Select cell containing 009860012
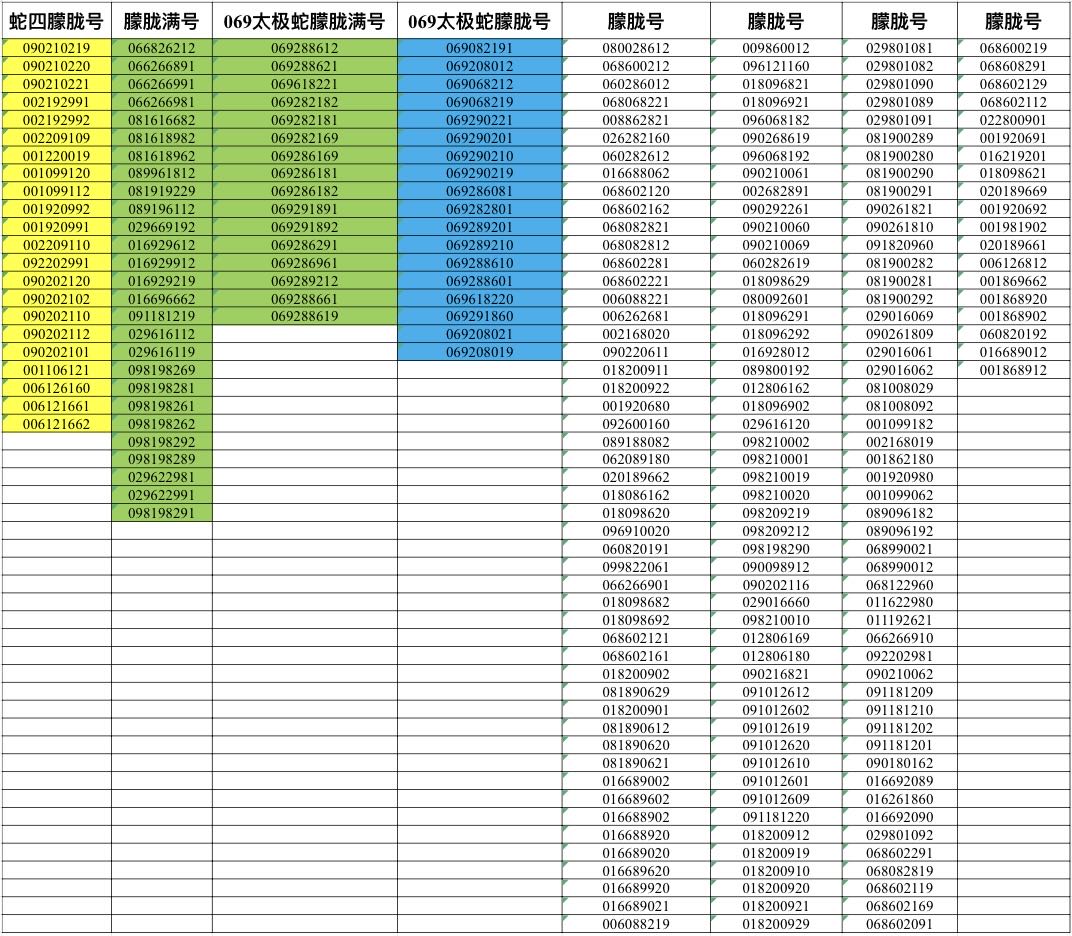This screenshot has width=1072, height=936. (776, 48)
